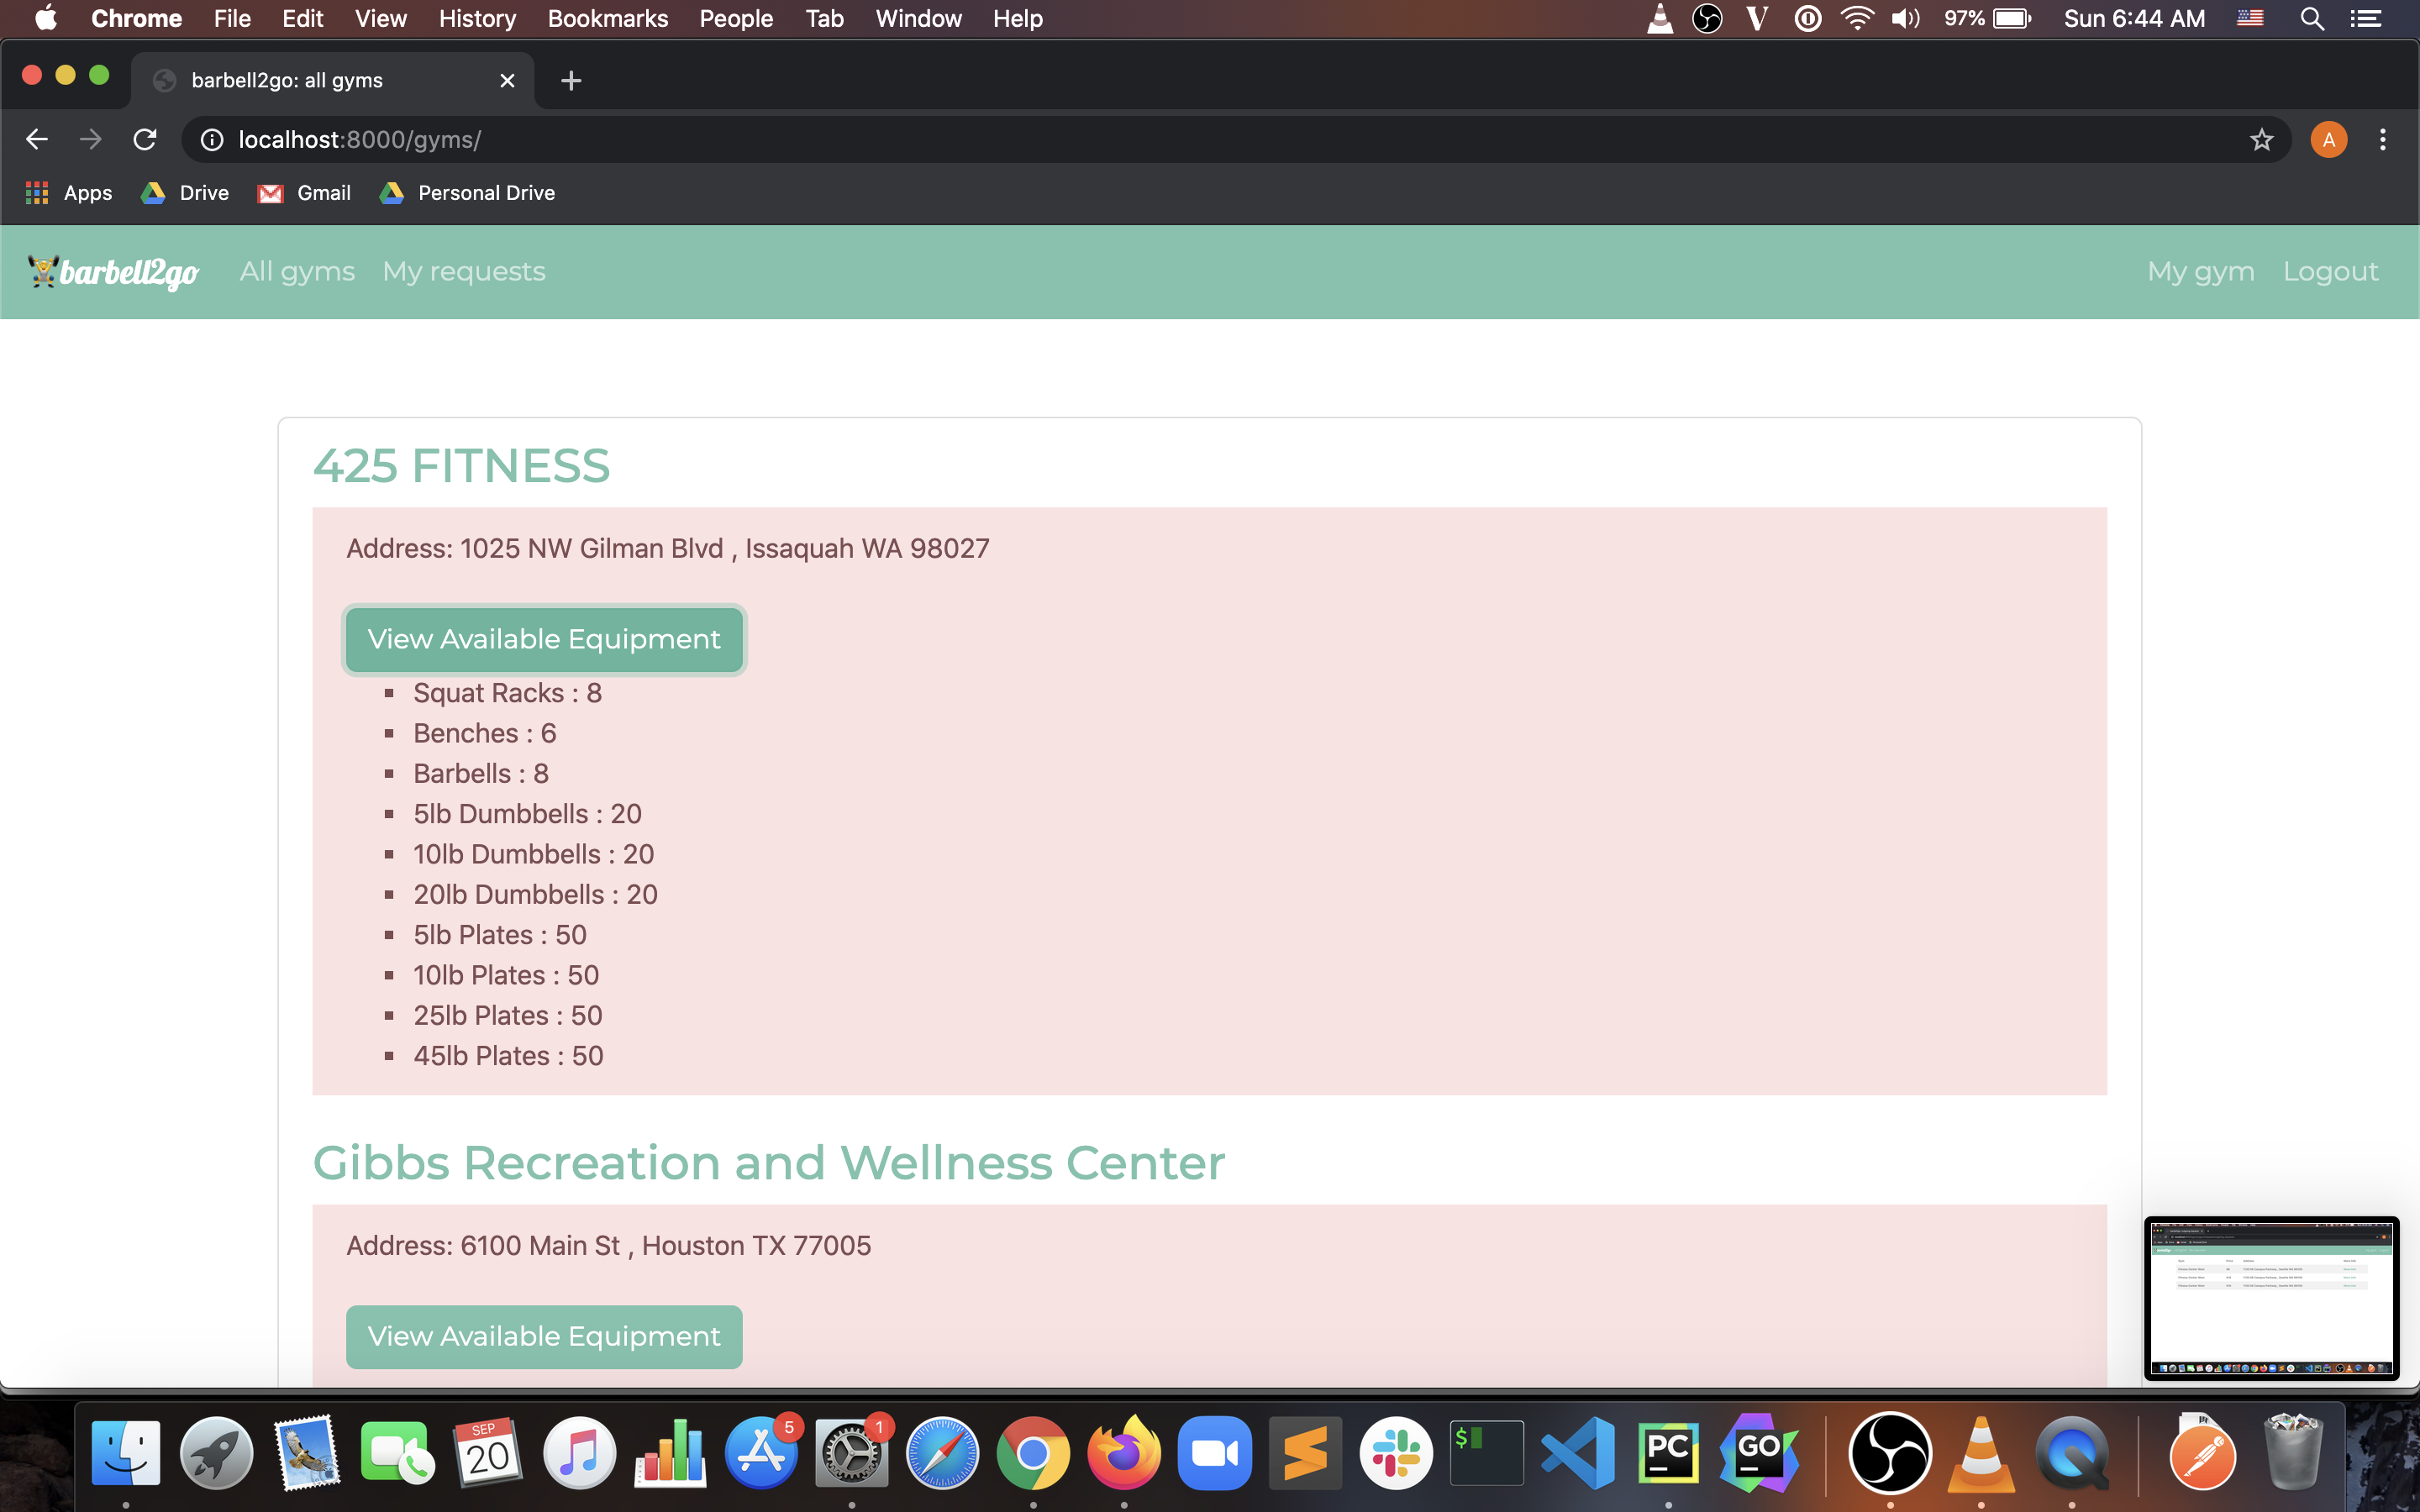Open the Apps bookmark shortcut
Viewport: 2420px width, 1512px height.
click(69, 193)
